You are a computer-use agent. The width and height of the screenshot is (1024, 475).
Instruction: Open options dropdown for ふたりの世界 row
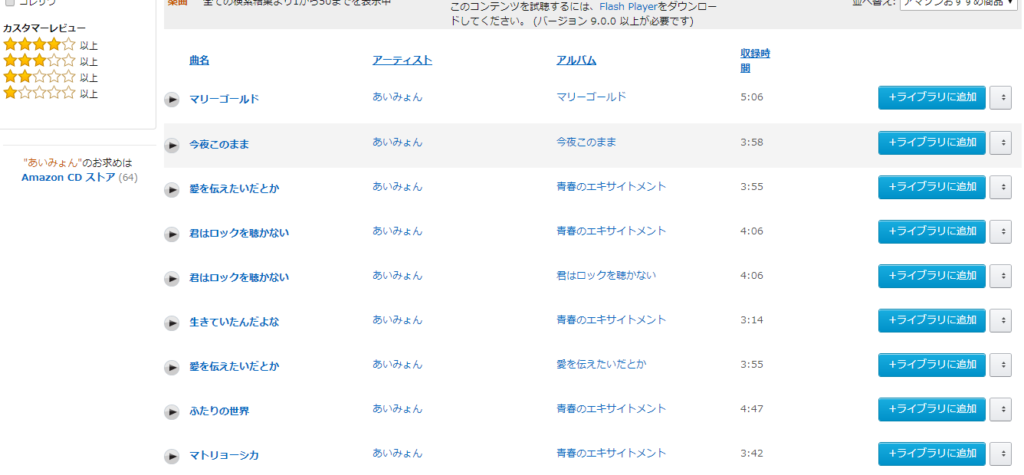(1000, 409)
